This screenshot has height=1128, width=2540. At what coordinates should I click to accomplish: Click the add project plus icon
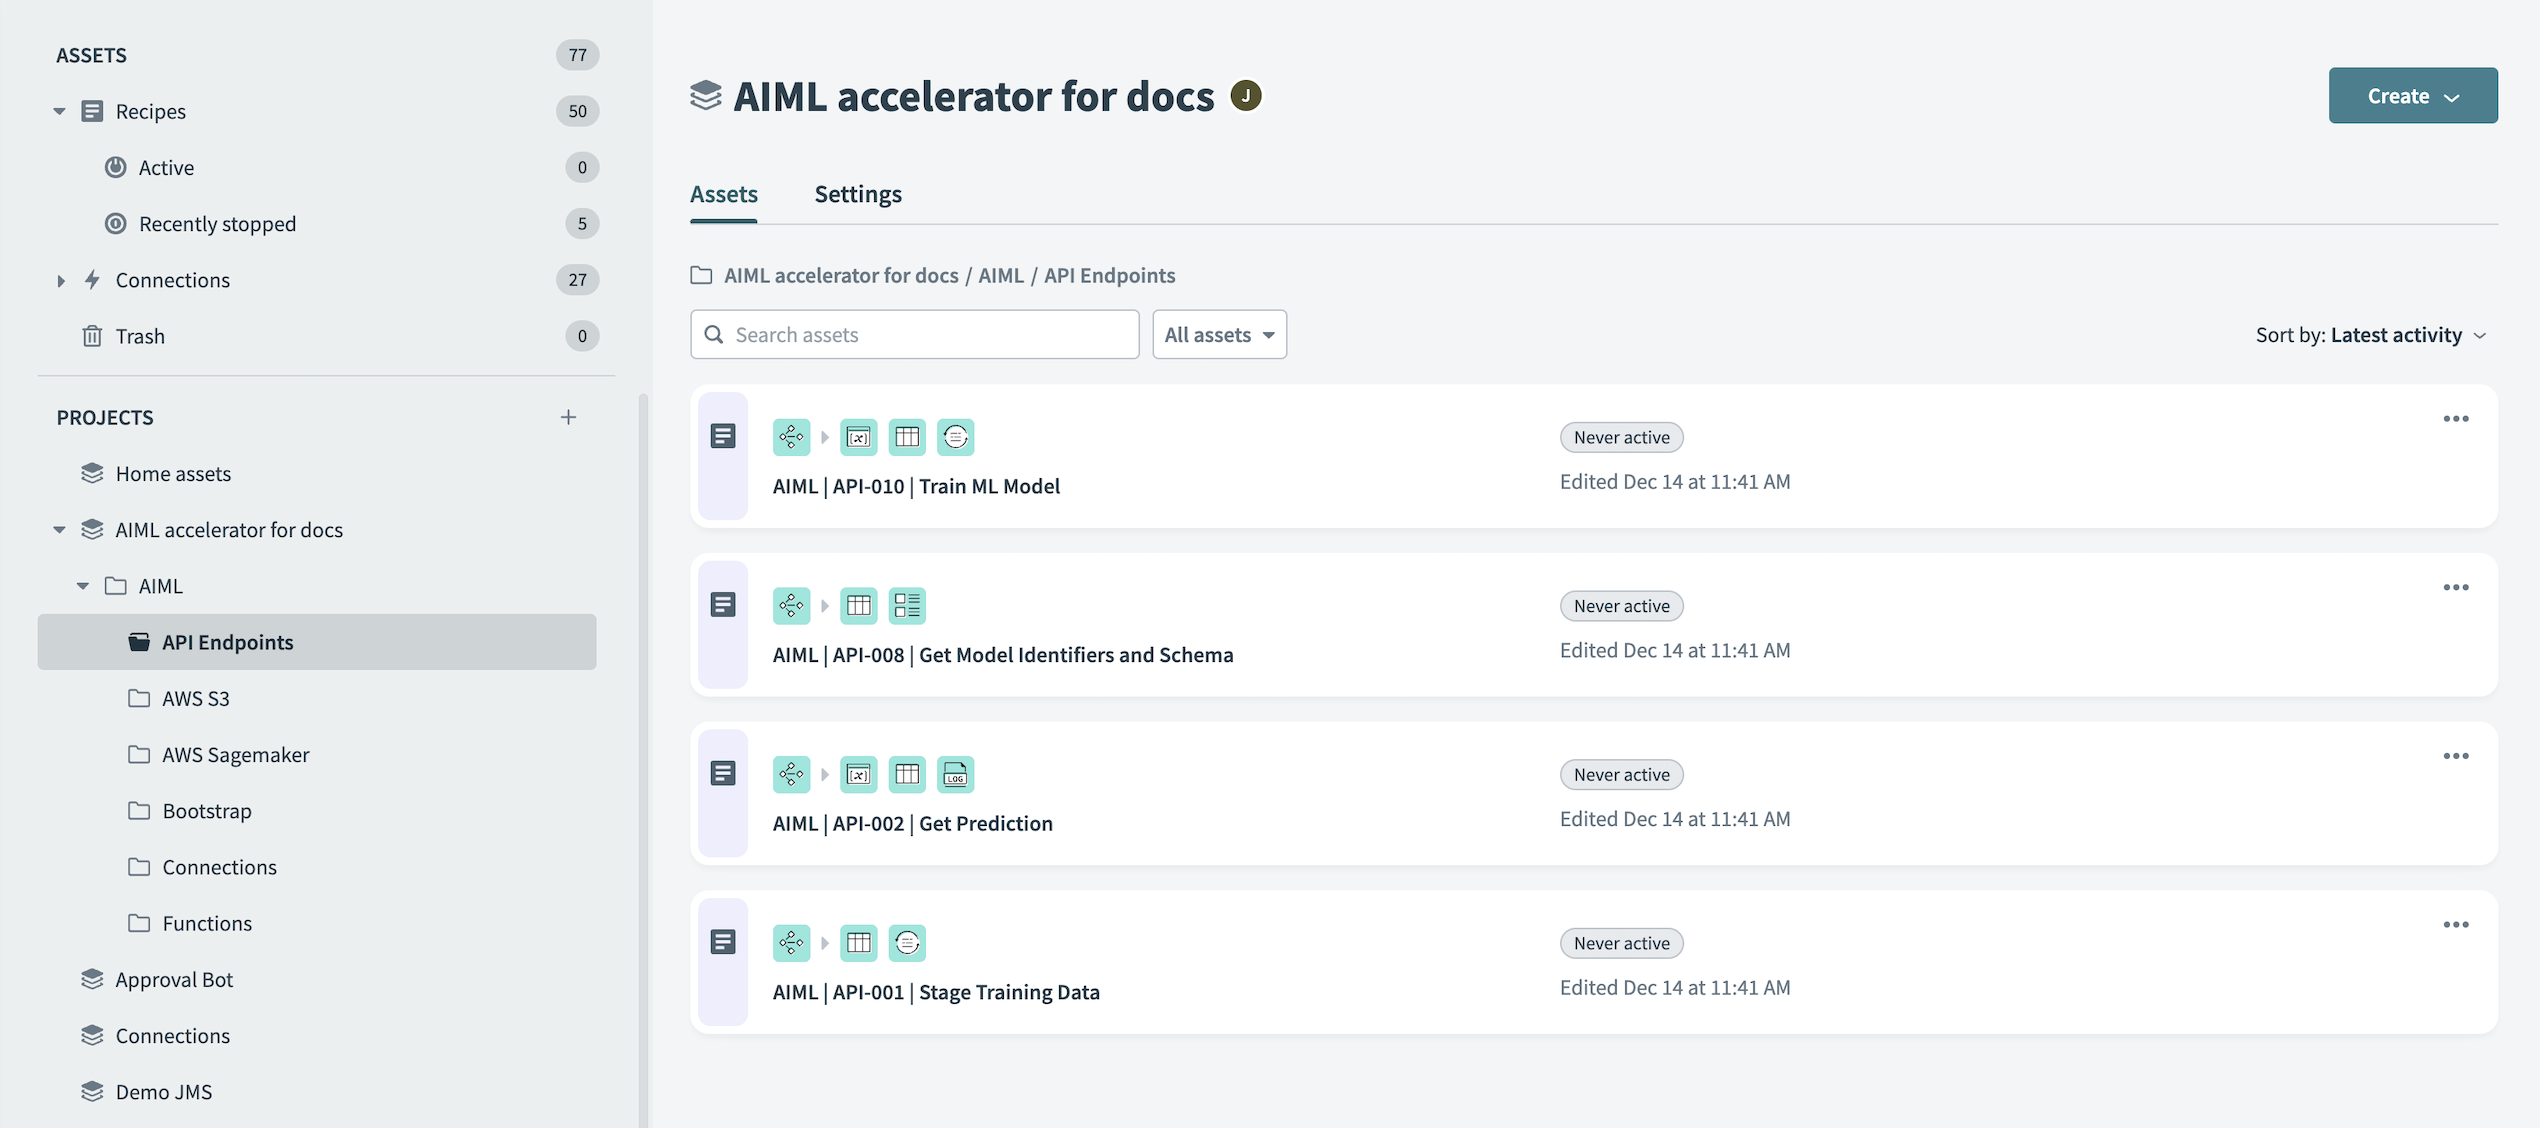(x=568, y=417)
